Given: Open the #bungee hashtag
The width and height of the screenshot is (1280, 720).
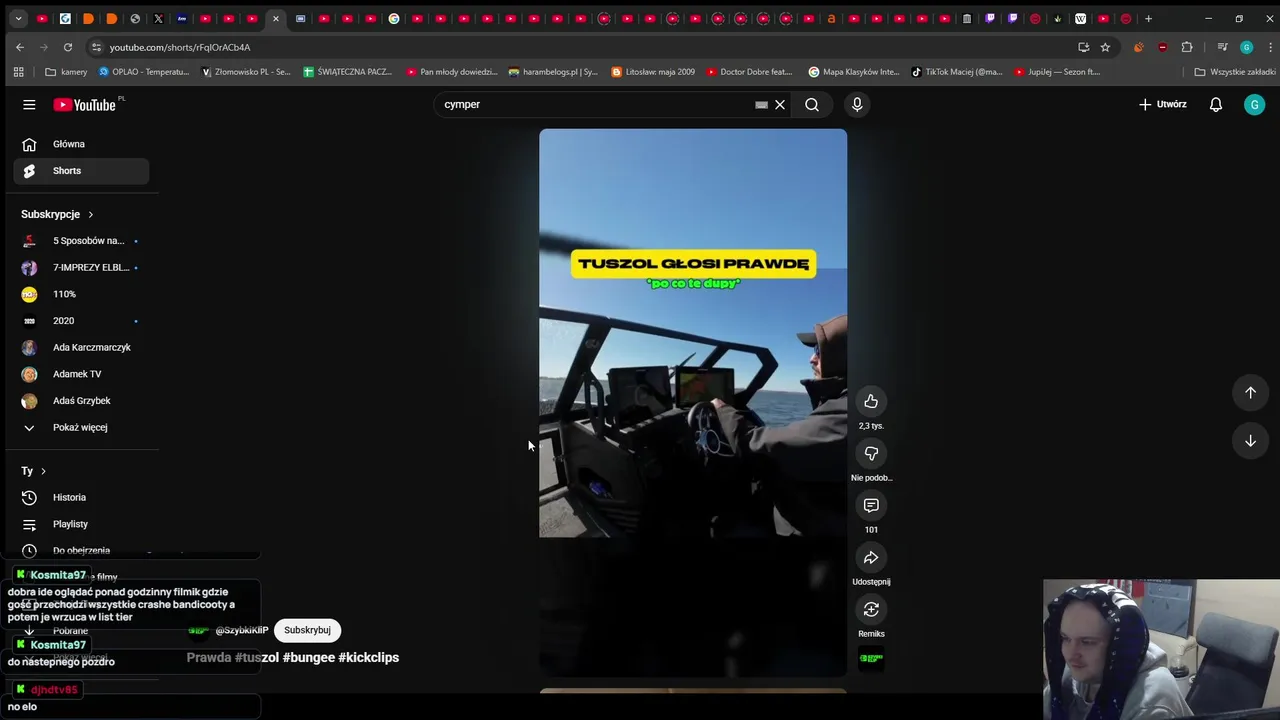Looking at the screenshot, I should point(309,657).
